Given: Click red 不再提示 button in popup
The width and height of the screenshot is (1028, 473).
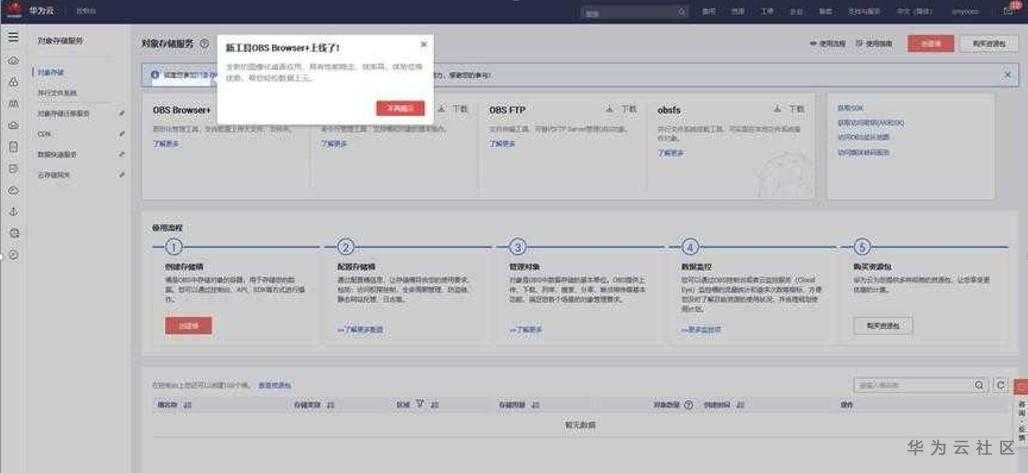Looking at the screenshot, I should [x=400, y=108].
